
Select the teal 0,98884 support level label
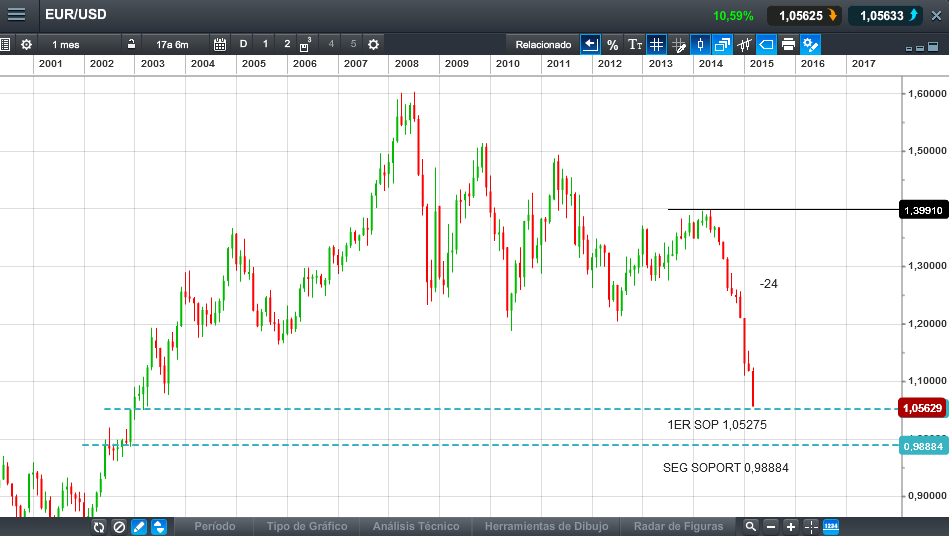coord(923,446)
